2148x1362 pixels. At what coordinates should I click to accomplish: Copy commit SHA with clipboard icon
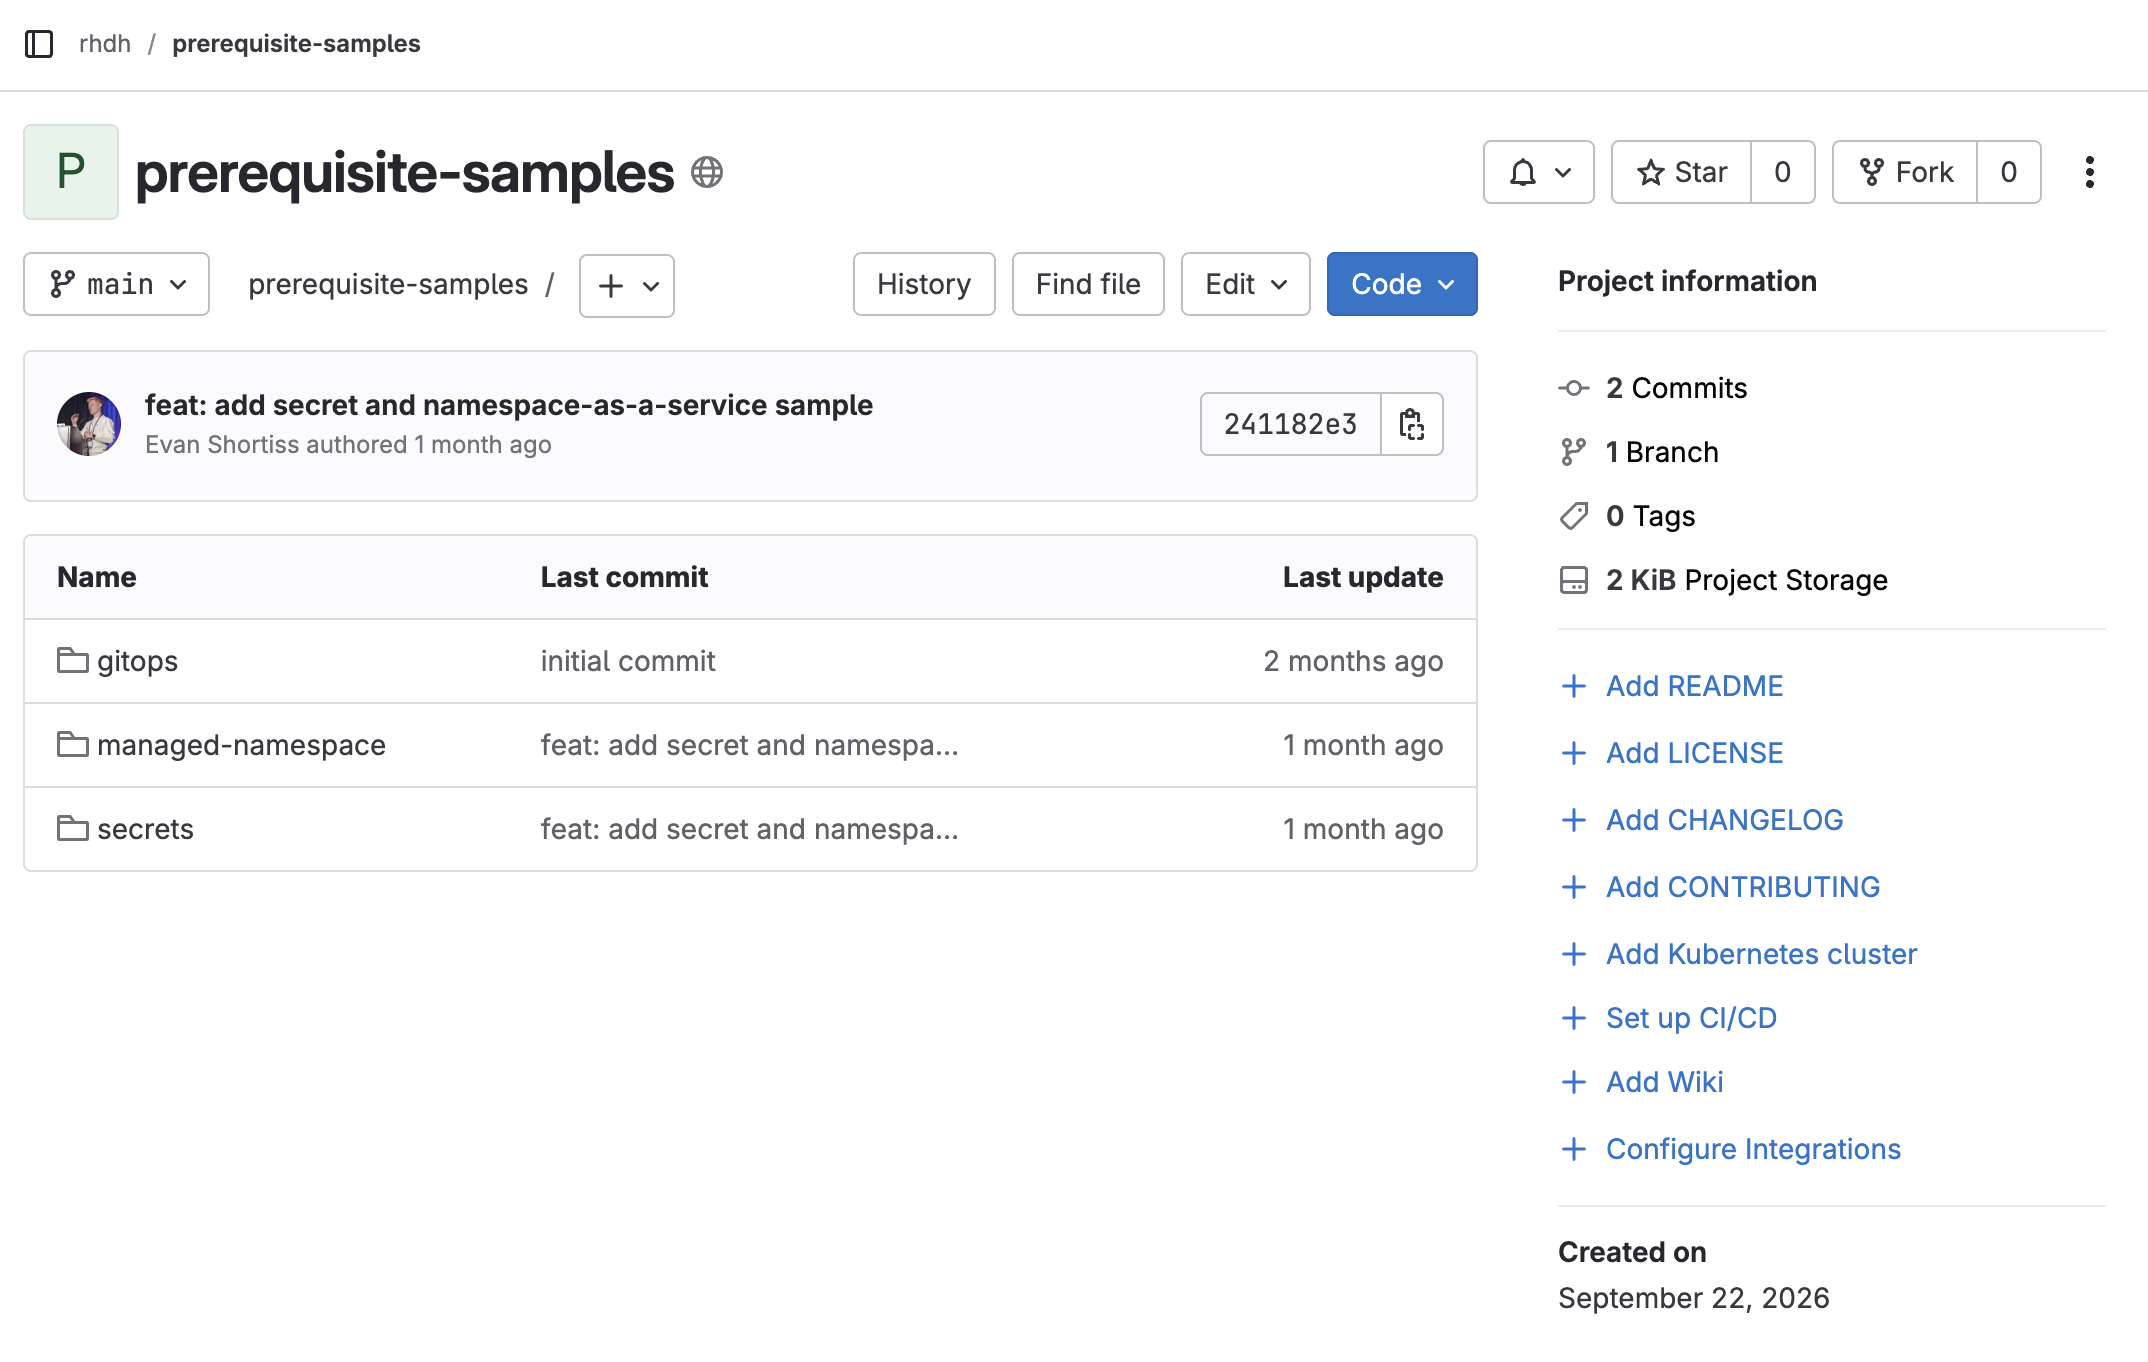click(x=1412, y=424)
